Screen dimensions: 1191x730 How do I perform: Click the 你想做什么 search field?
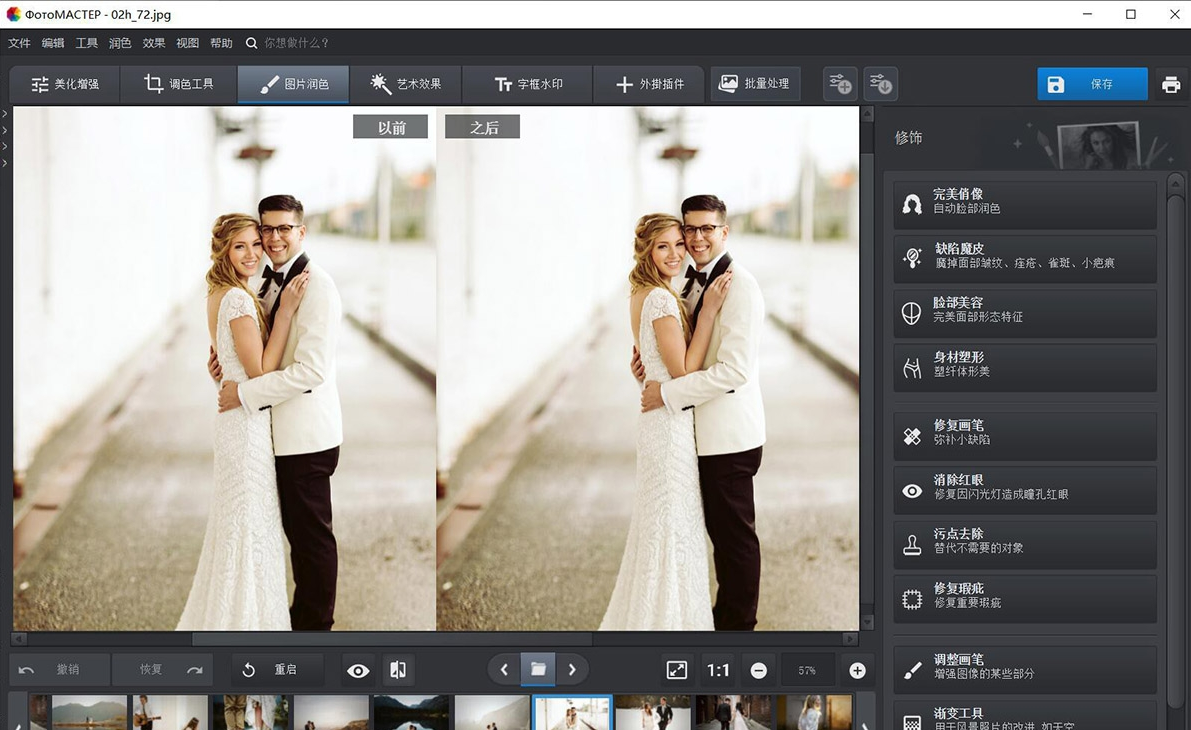coord(296,43)
